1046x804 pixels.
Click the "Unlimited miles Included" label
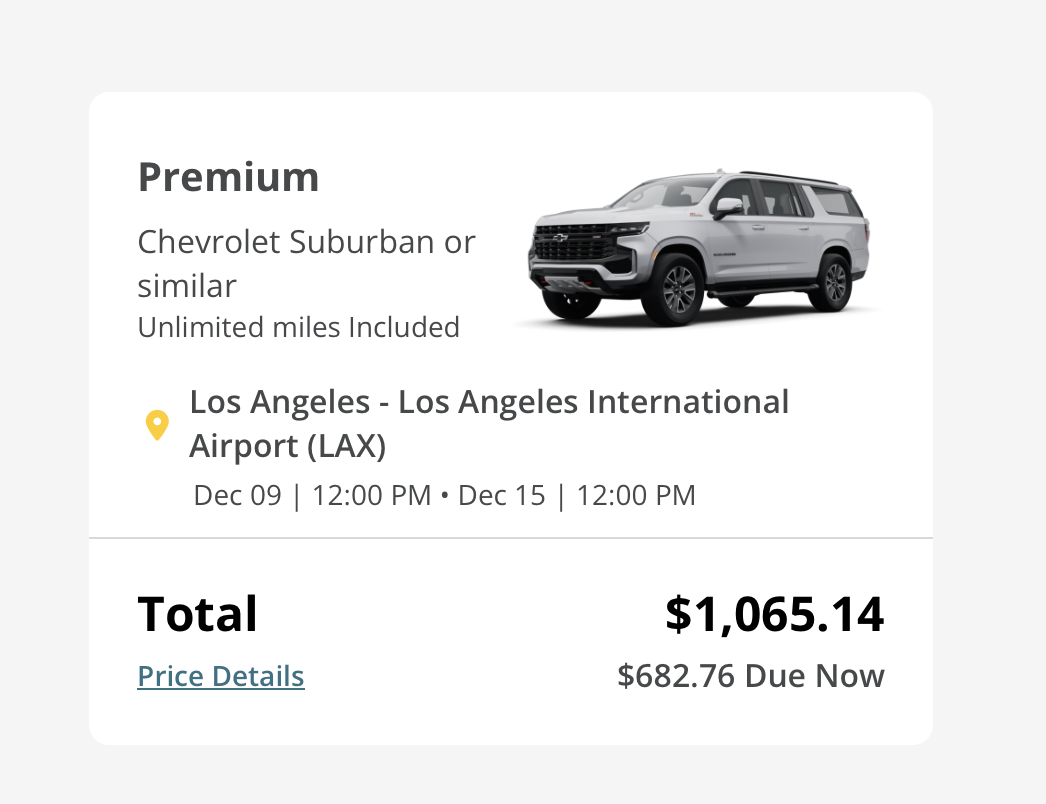[298, 328]
